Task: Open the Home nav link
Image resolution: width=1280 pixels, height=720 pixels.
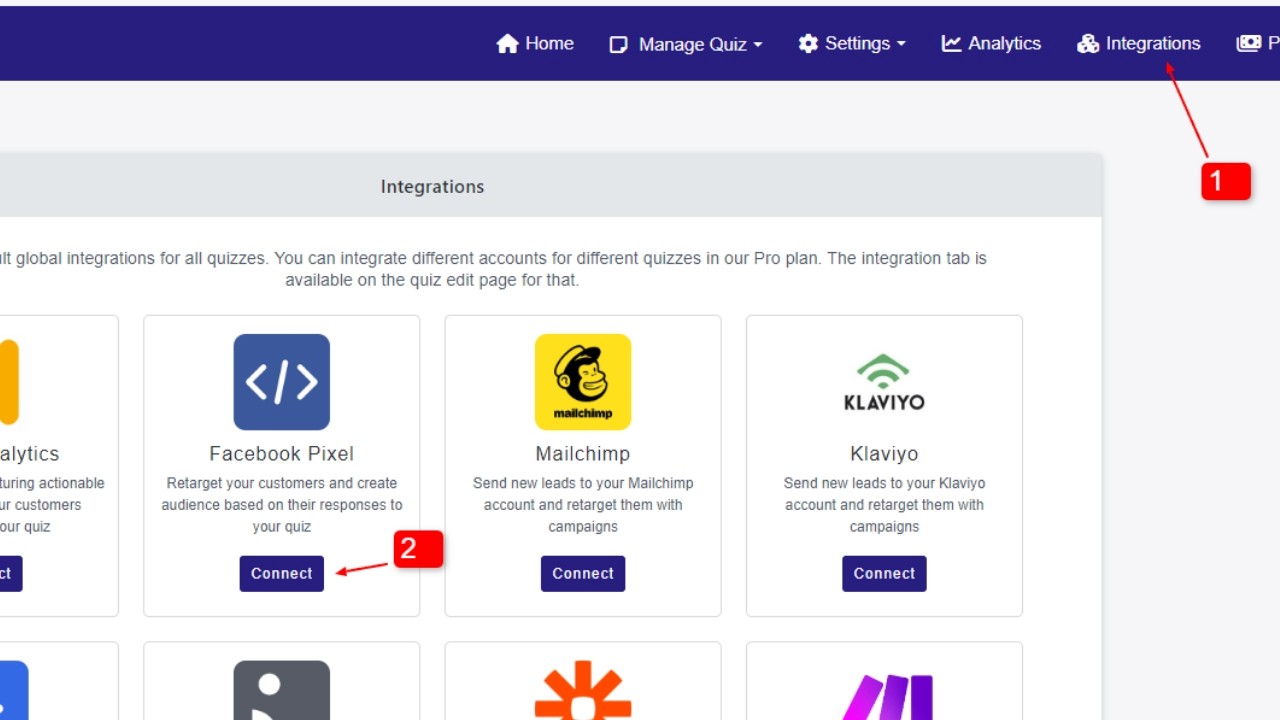Action: point(535,43)
